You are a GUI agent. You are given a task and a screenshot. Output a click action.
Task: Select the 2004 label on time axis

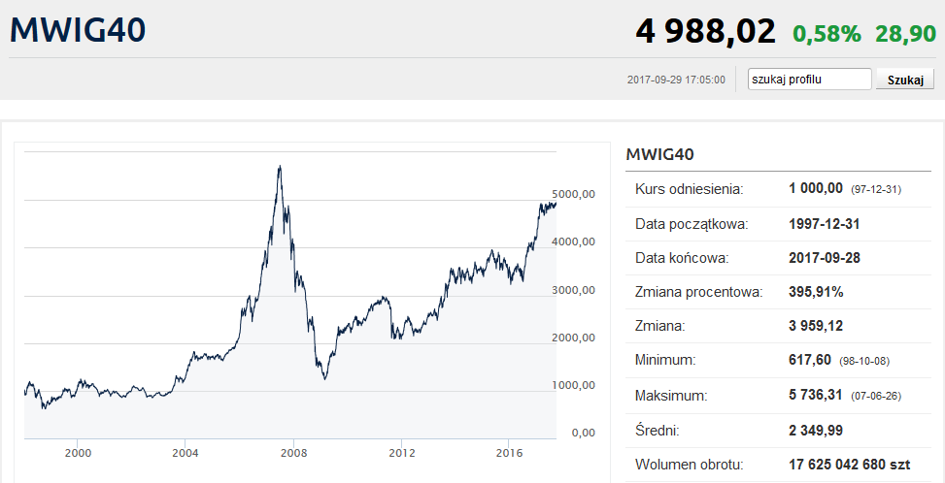(x=185, y=453)
